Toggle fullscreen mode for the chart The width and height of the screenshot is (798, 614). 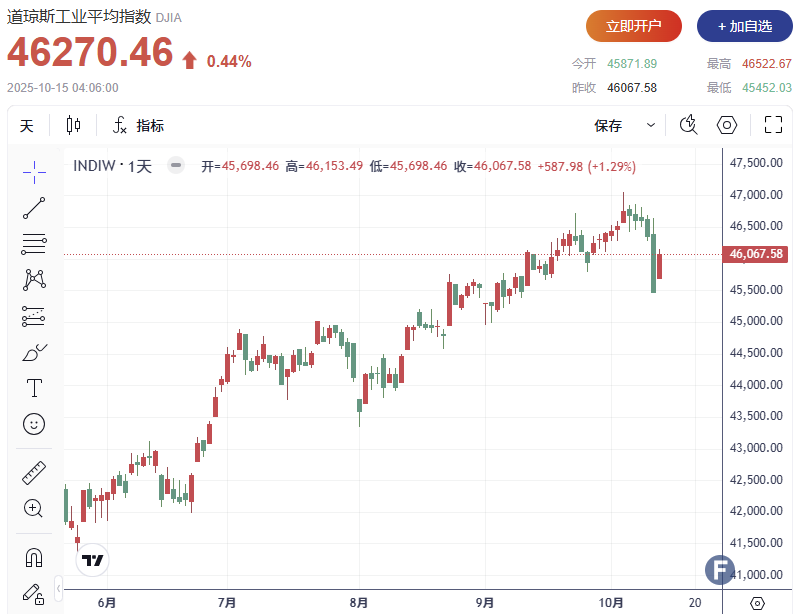click(x=773, y=125)
